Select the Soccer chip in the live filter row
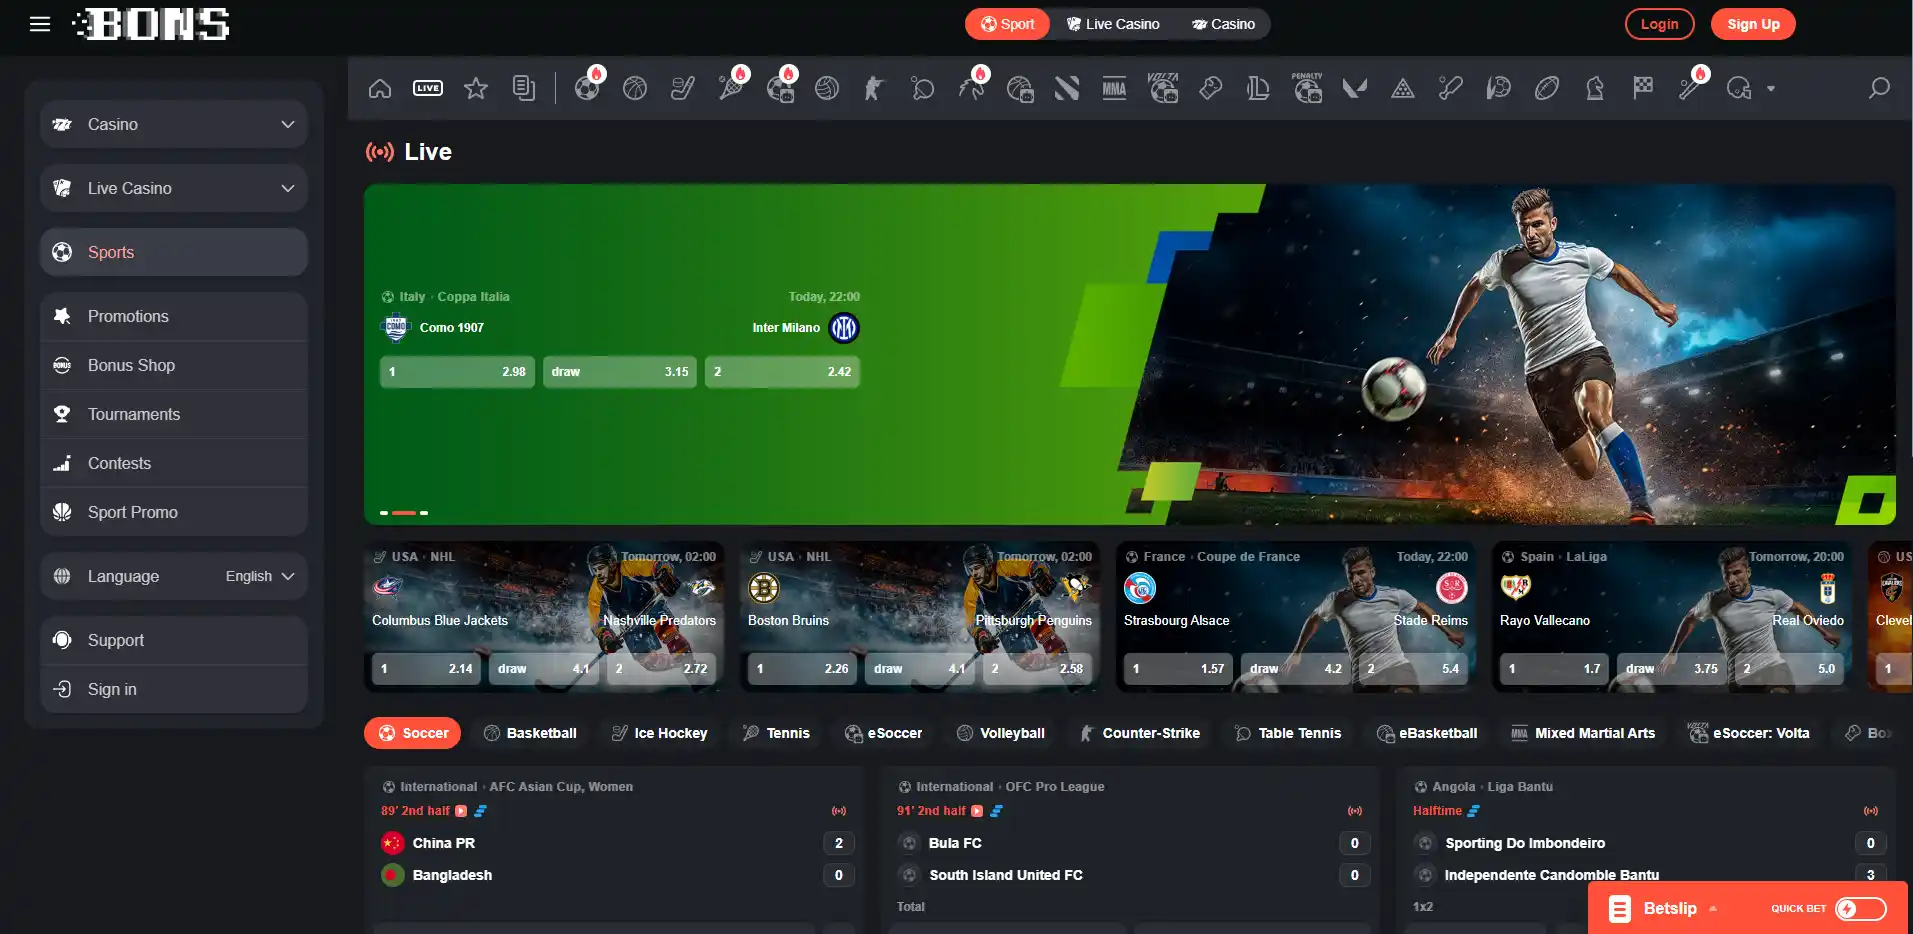 [413, 733]
